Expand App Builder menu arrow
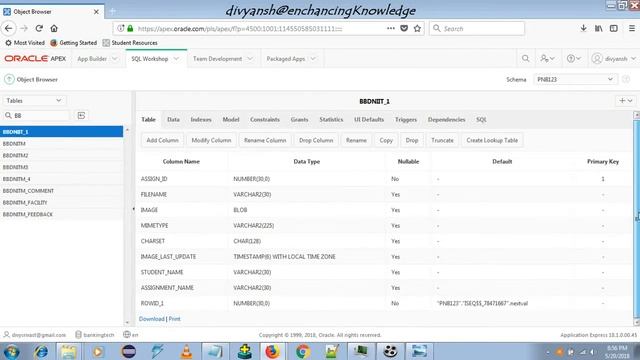Image resolution: width=640 pixels, height=360 pixels. (x=115, y=59)
